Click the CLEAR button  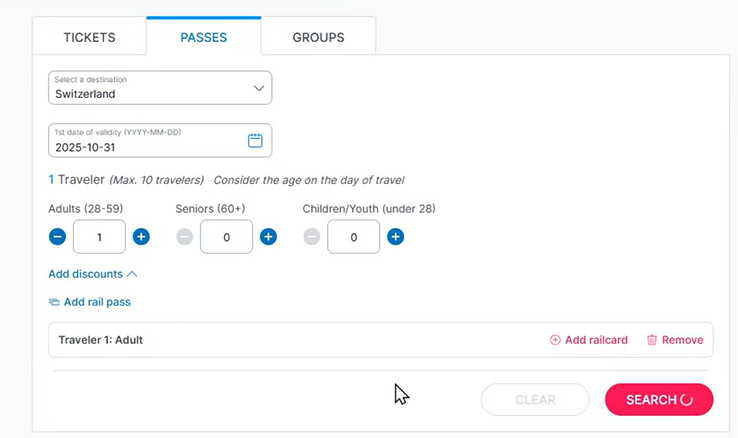pyautogui.click(x=535, y=399)
